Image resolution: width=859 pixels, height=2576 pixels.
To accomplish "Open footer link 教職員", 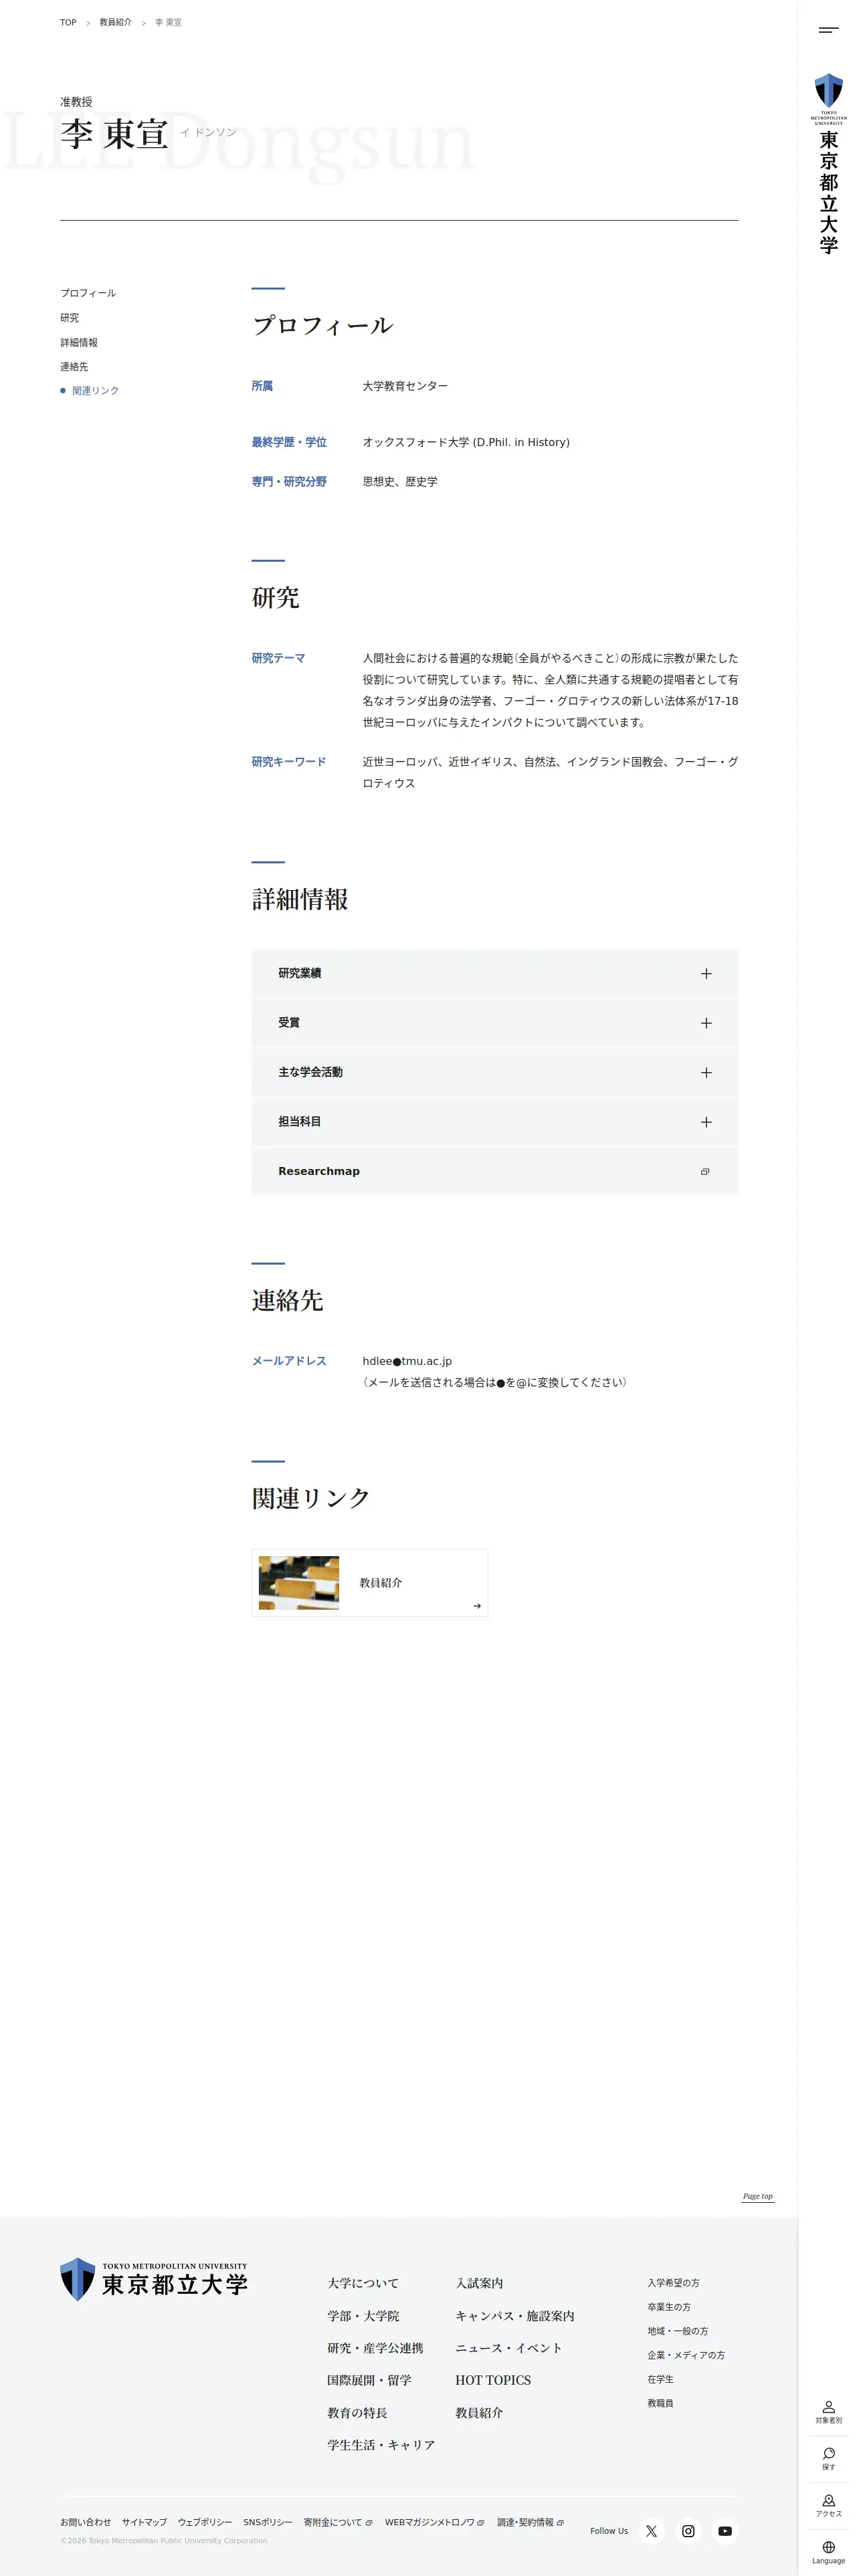I will [660, 2403].
